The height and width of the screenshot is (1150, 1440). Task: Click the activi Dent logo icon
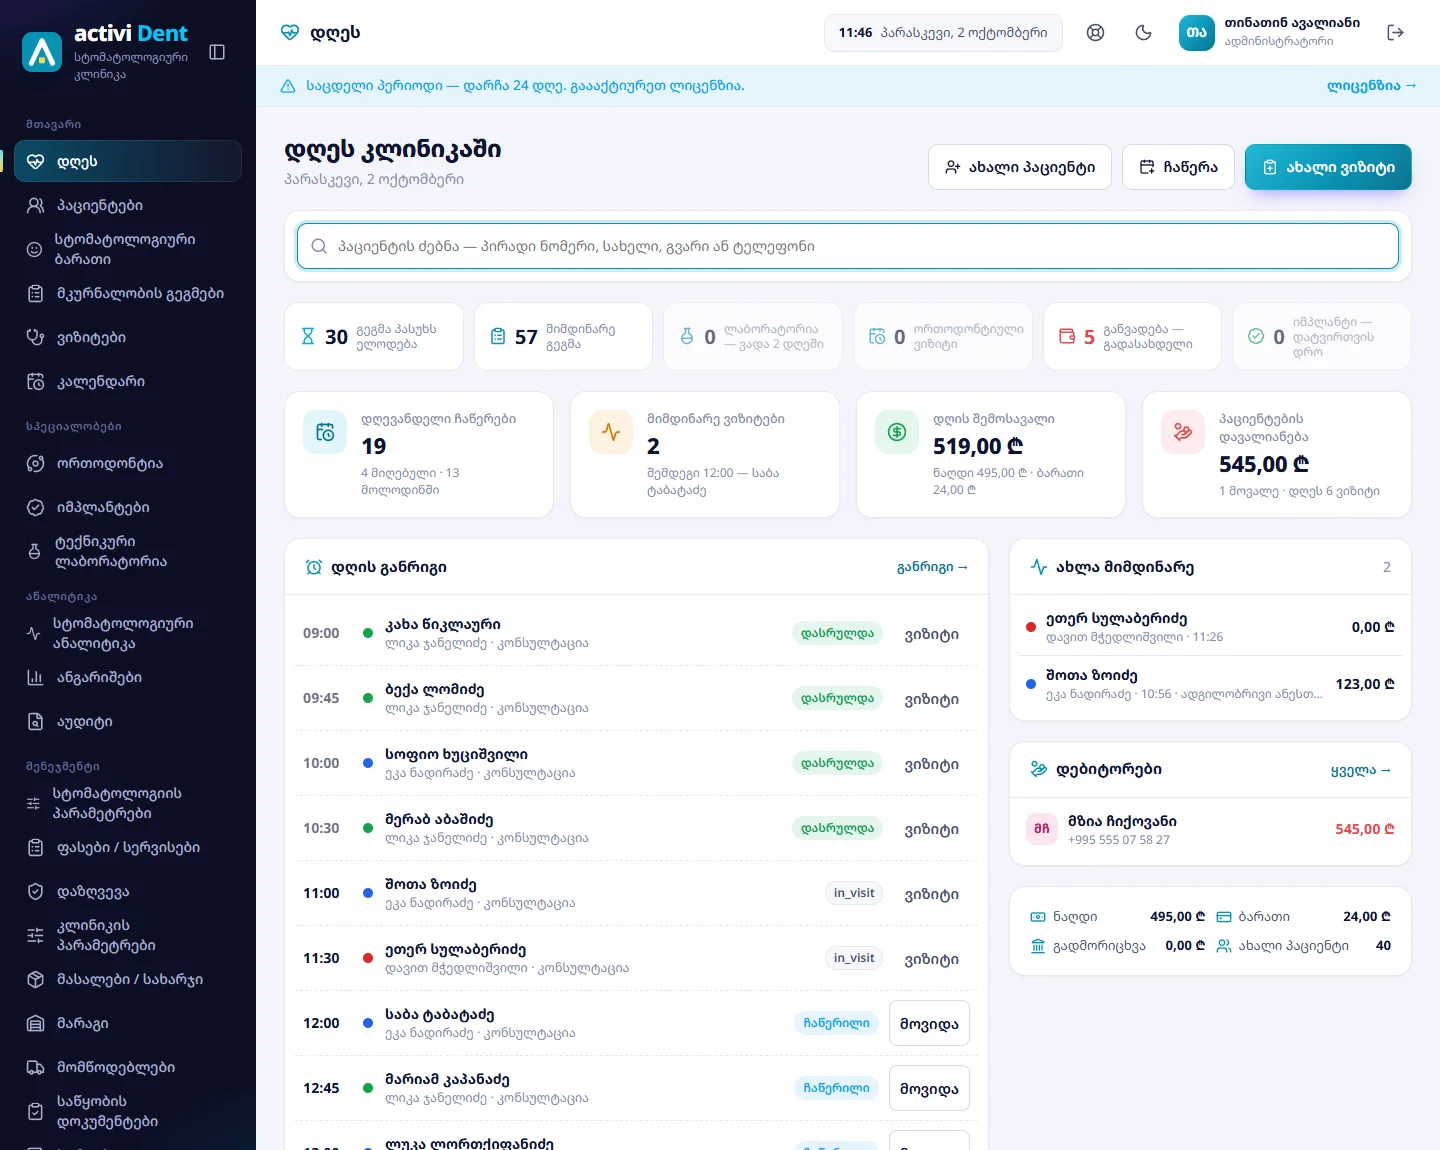click(42, 52)
